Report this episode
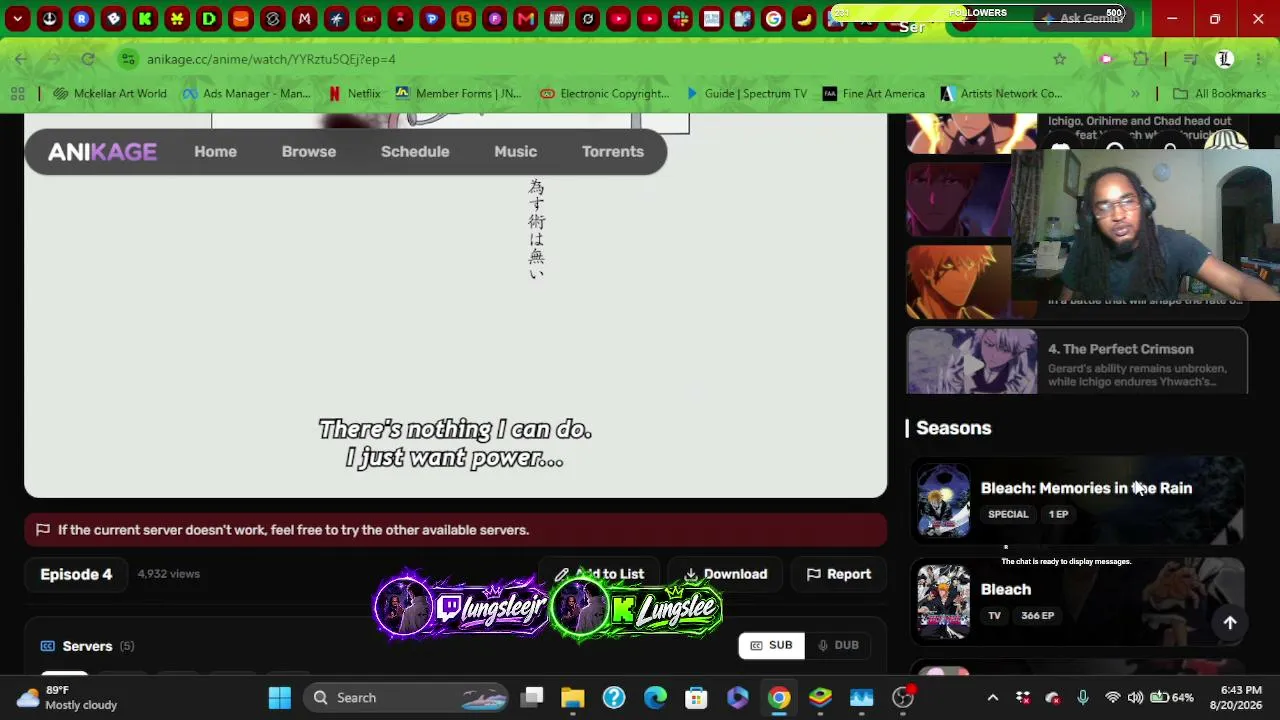Viewport: 1280px width, 720px height. 839,574
